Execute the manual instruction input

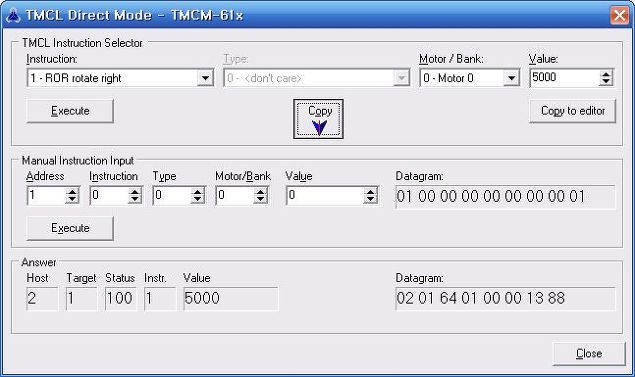[x=70, y=228]
